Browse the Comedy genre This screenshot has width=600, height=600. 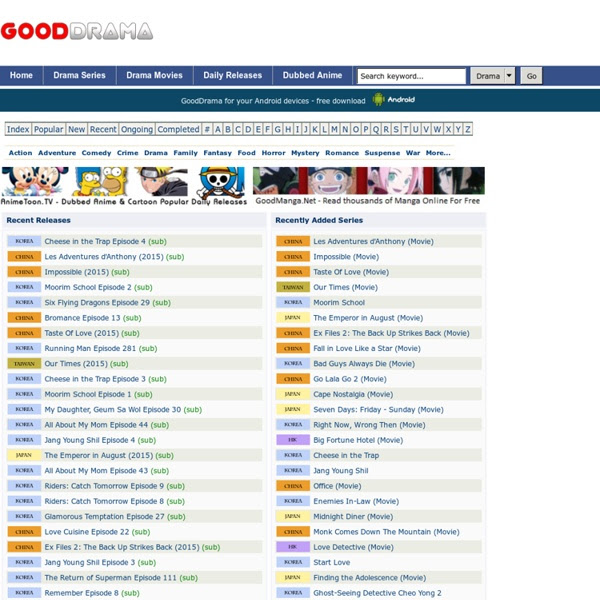[x=96, y=153]
